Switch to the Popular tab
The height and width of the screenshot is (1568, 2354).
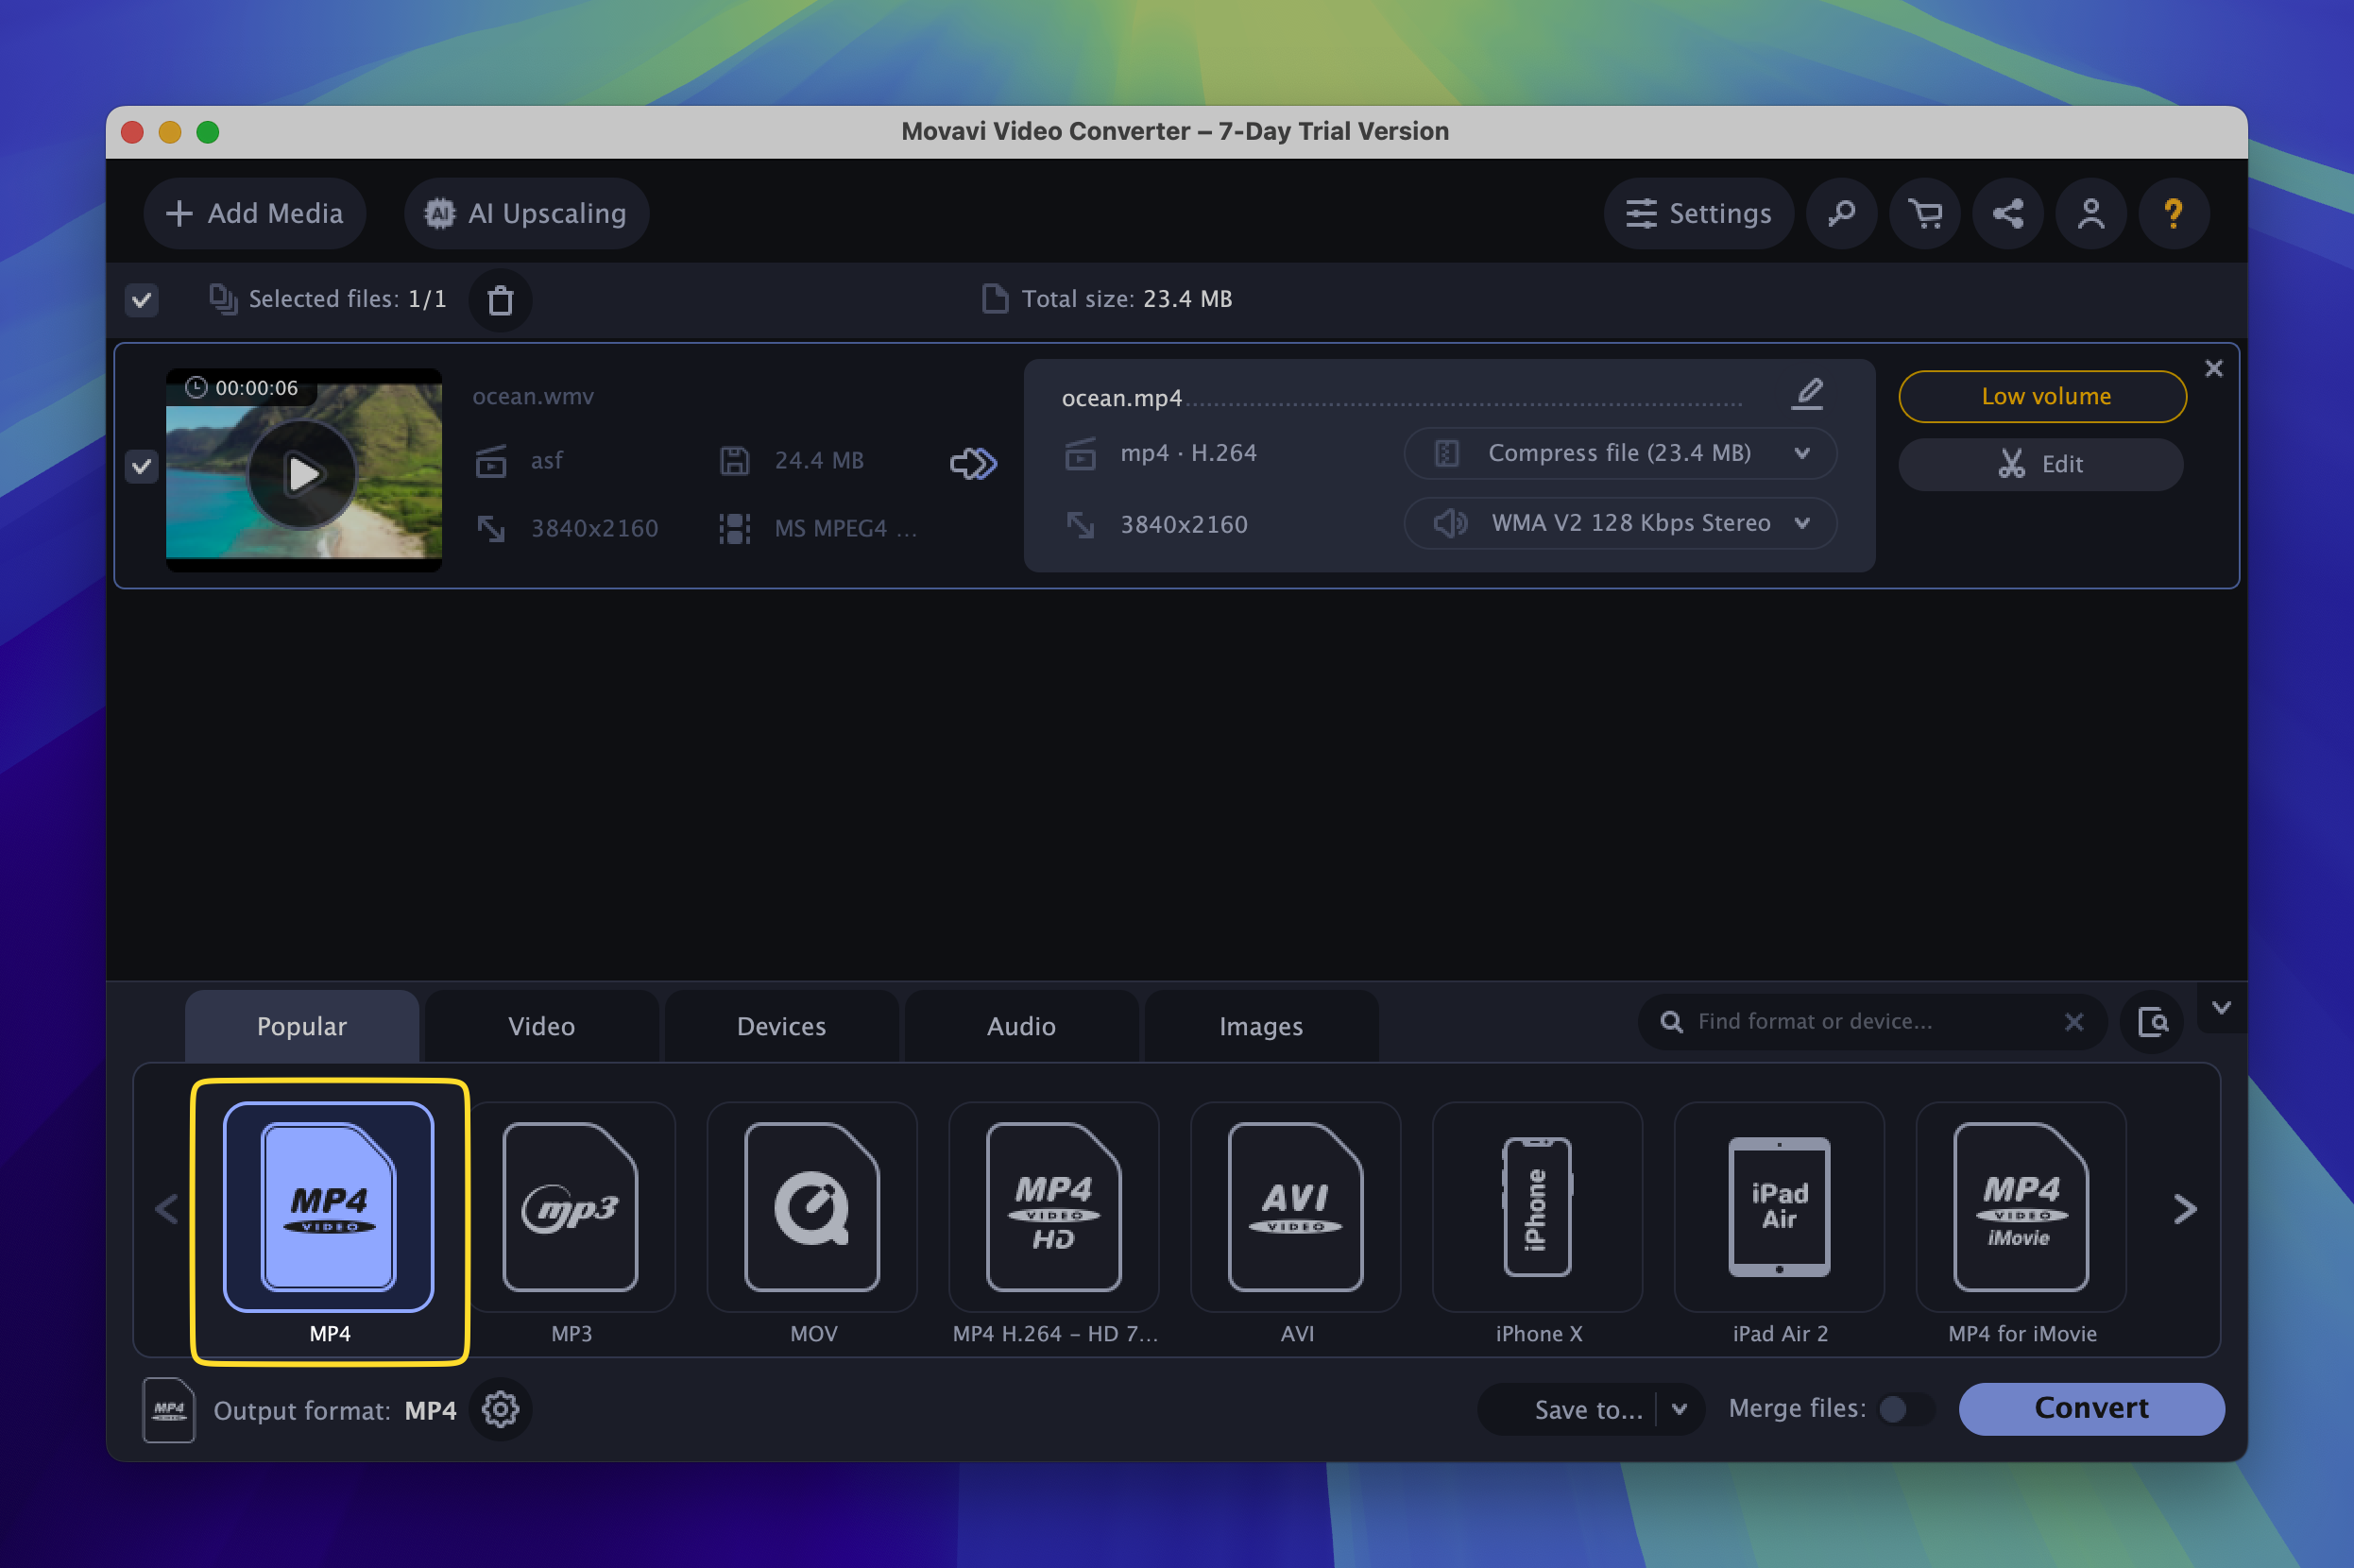[302, 1026]
